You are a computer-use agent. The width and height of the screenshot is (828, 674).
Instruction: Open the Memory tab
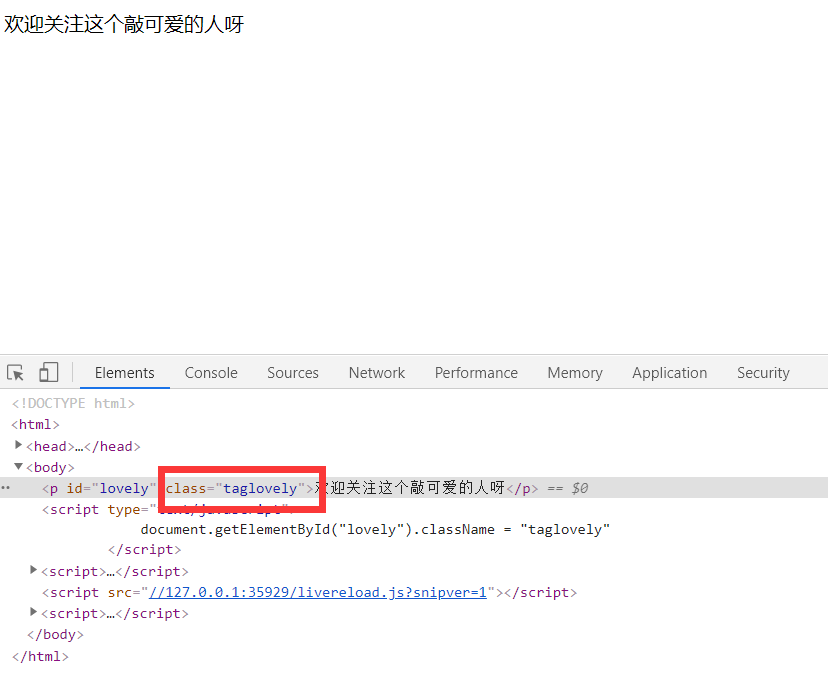(575, 373)
